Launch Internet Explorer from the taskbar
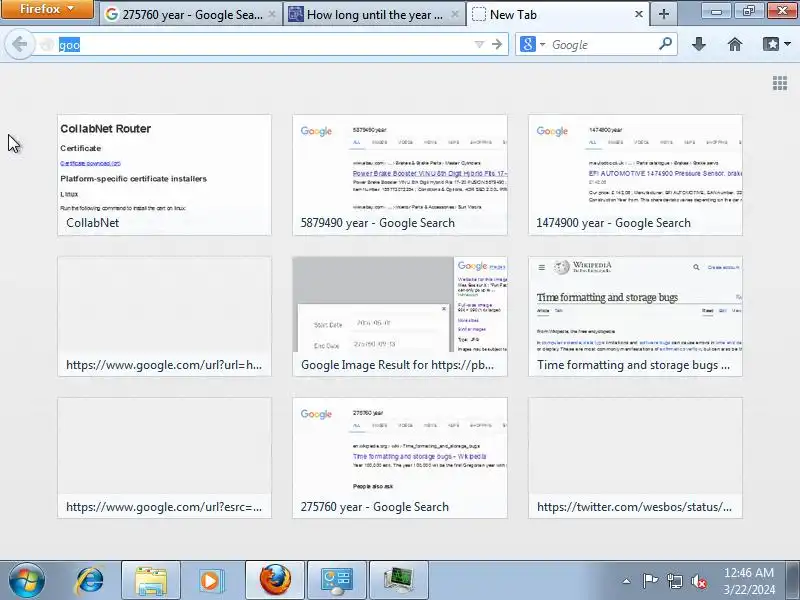Screen dimensions: 800x600 coord(90,580)
